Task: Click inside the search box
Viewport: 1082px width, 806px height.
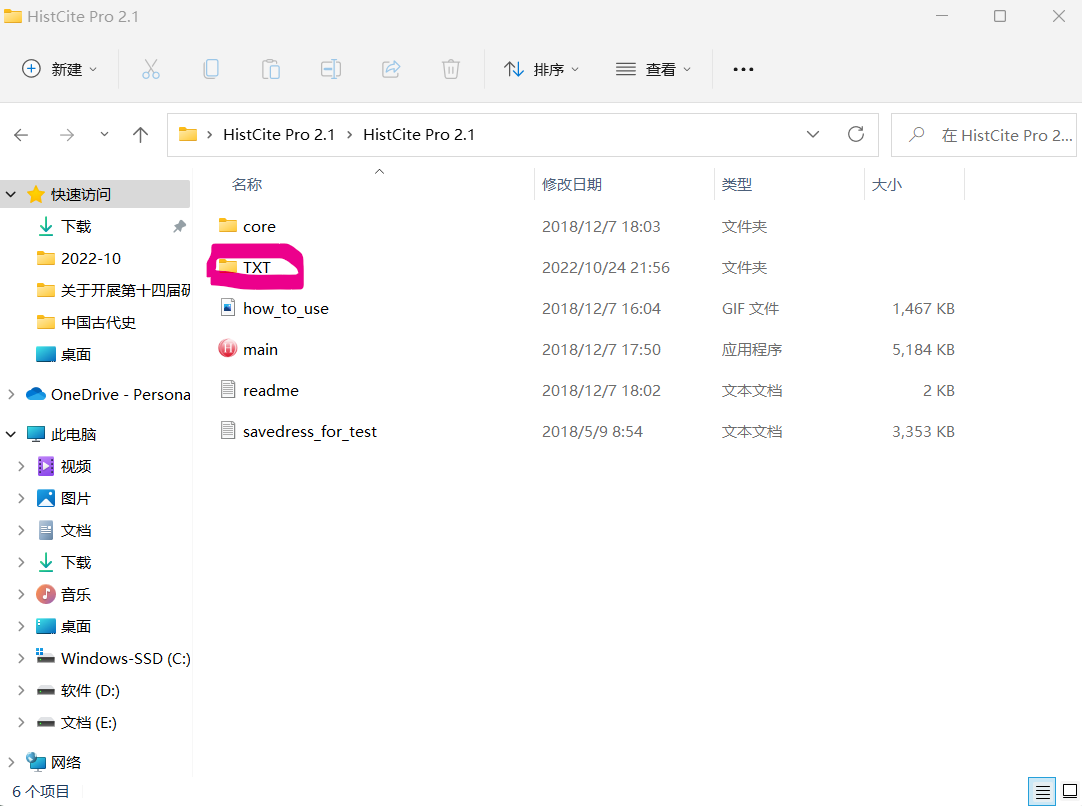Action: (x=990, y=134)
